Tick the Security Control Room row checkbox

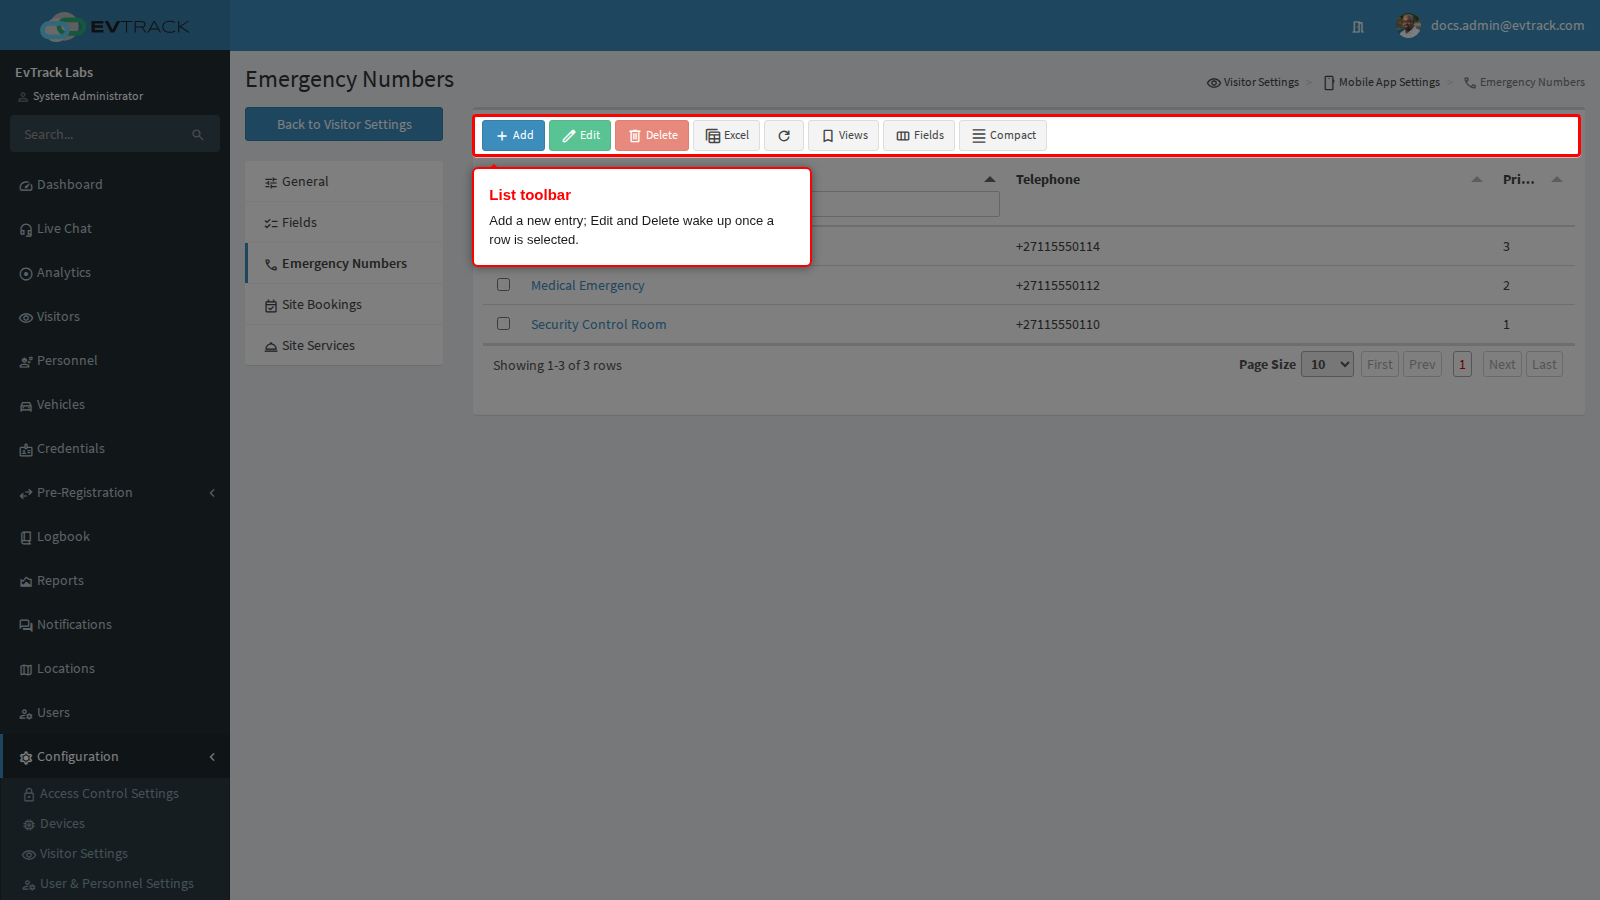504,324
